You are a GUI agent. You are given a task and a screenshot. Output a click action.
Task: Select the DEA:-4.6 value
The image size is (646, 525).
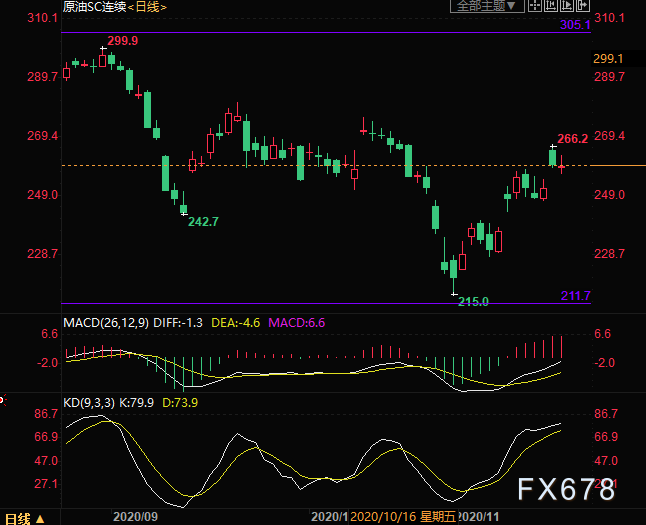coord(236,323)
